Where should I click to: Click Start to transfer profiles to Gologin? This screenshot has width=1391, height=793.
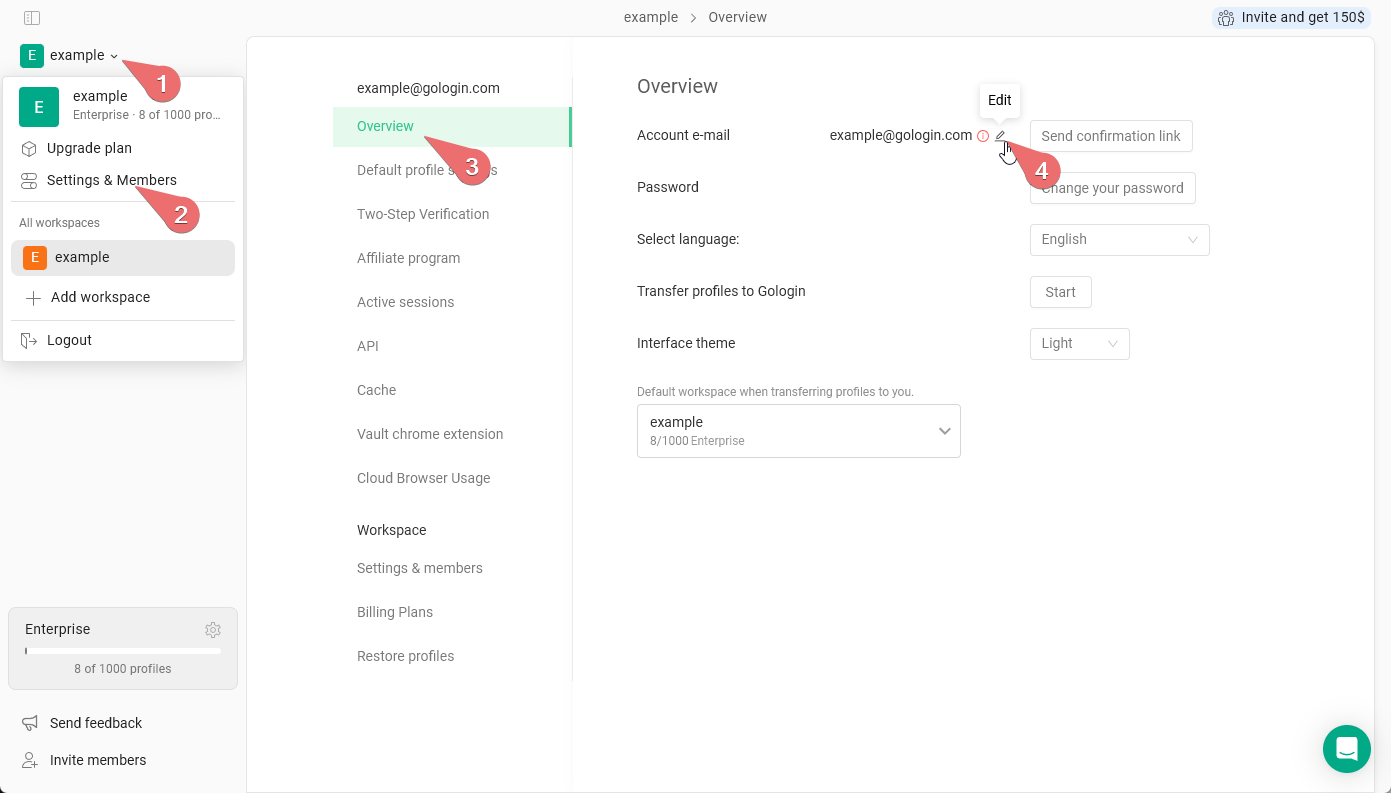(x=1060, y=292)
